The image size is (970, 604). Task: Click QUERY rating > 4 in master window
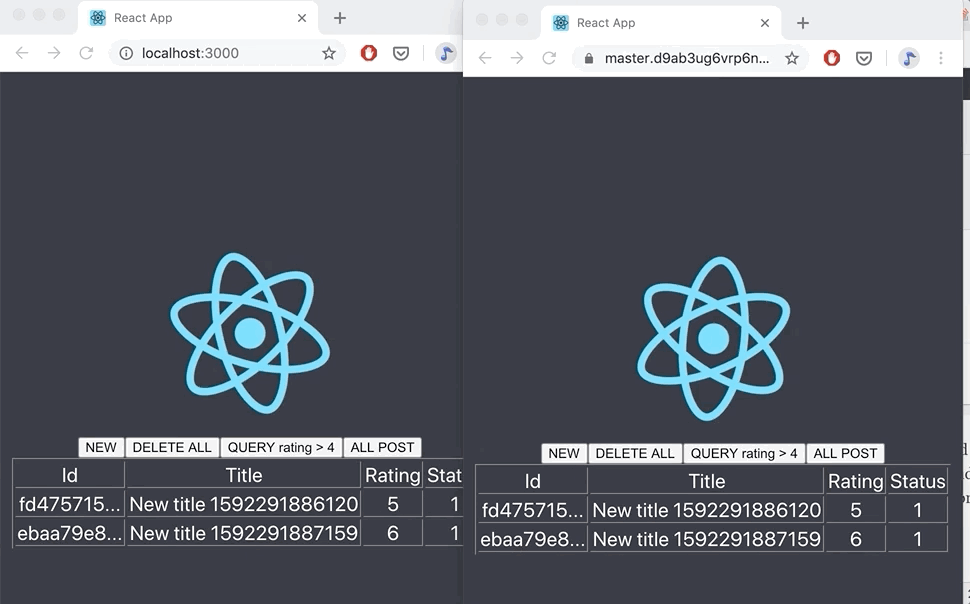coord(744,454)
